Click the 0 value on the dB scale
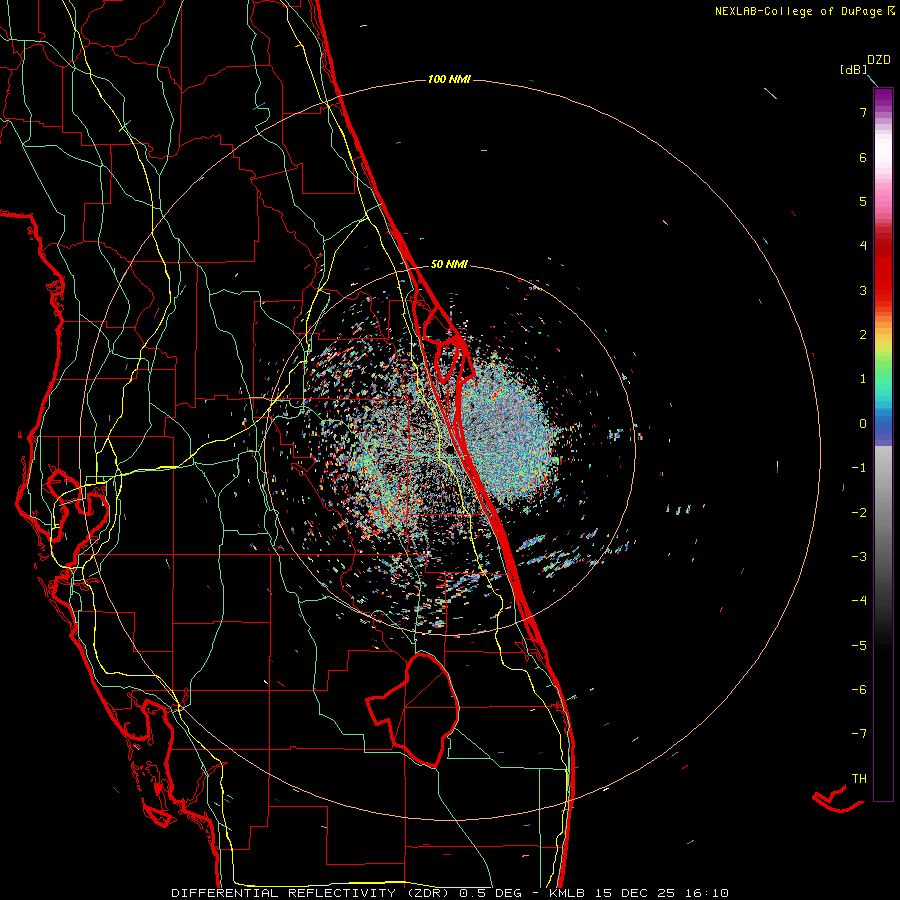 (x=863, y=424)
